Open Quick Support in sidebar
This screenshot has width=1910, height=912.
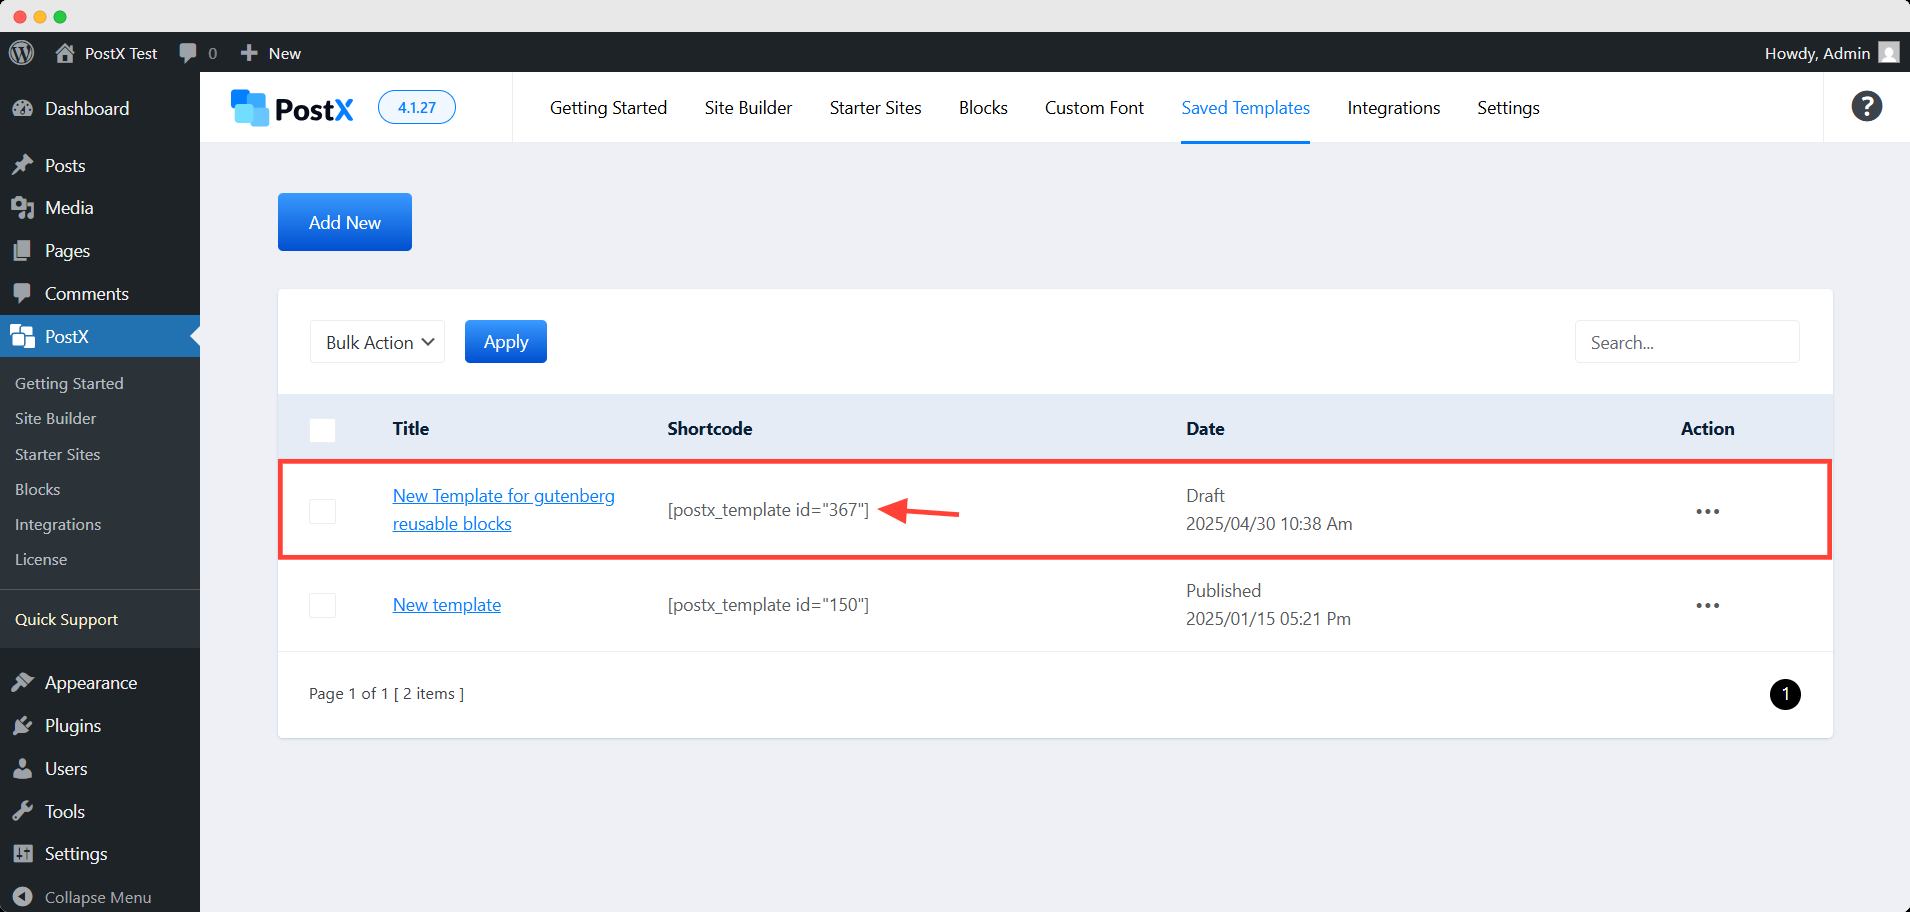(x=67, y=620)
